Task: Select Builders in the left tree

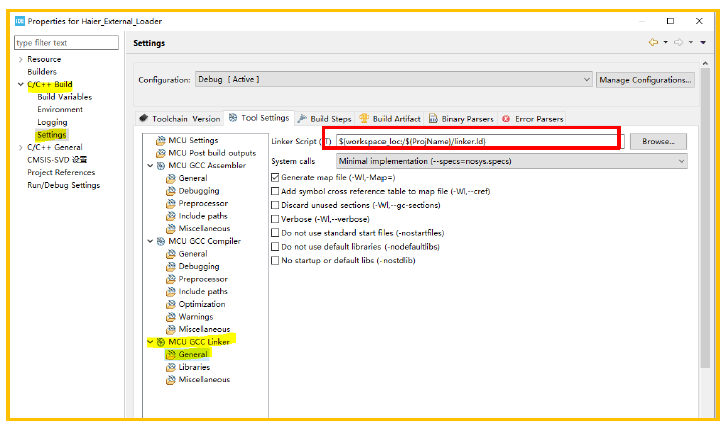Action: [x=42, y=72]
